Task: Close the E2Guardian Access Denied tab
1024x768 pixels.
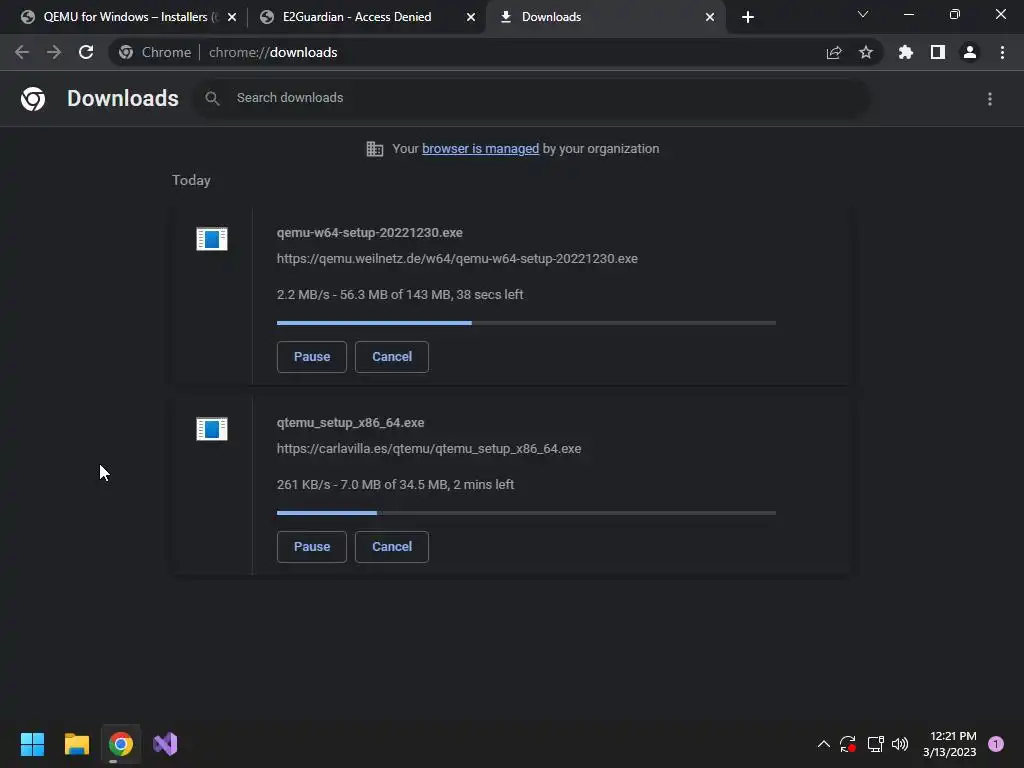Action: click(x=471, y=17)
